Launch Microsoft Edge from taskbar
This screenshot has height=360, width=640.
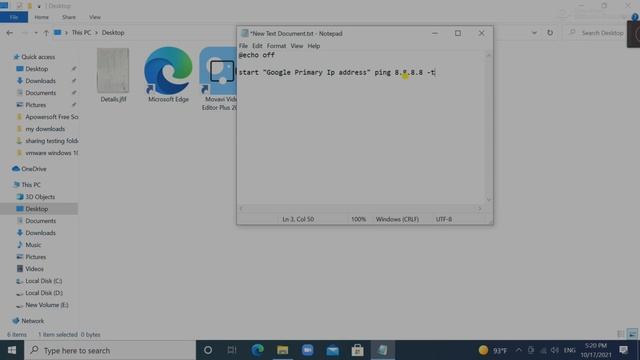258,350
